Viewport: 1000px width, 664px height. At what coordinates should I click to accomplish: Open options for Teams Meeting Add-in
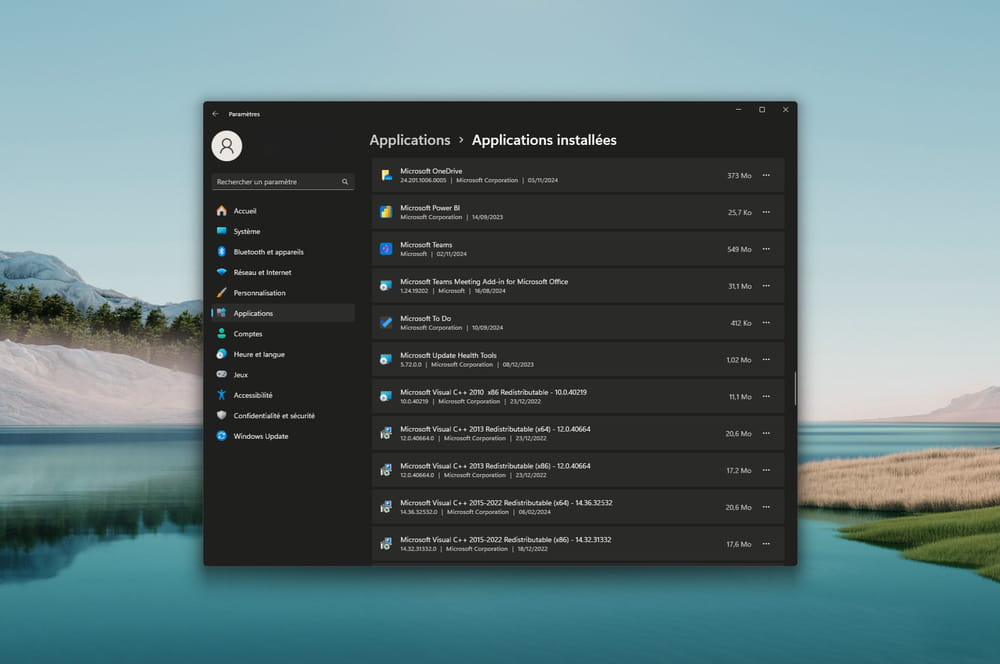(x=766, y=286)
